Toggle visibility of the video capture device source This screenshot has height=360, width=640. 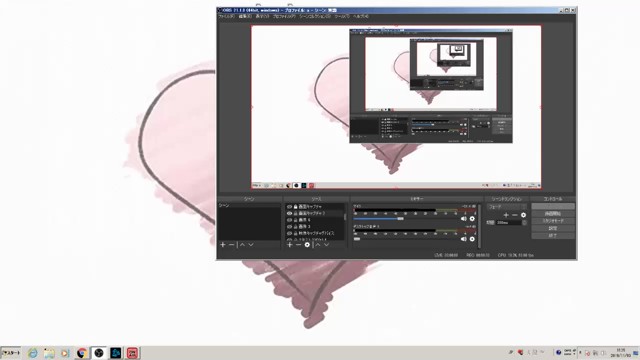pyautogui.click(x=289, y=233)
